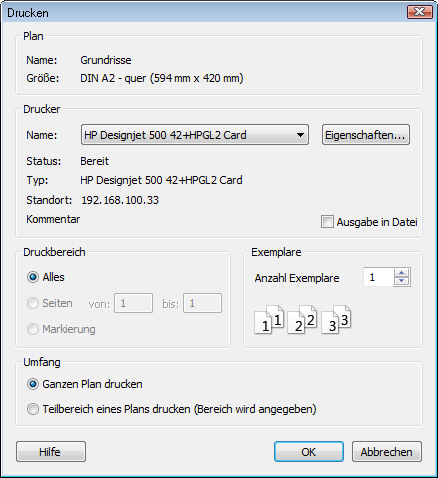Click the Anzahl Exemplare number field
This screenshot has width=438, height=478.
(379, 277)
